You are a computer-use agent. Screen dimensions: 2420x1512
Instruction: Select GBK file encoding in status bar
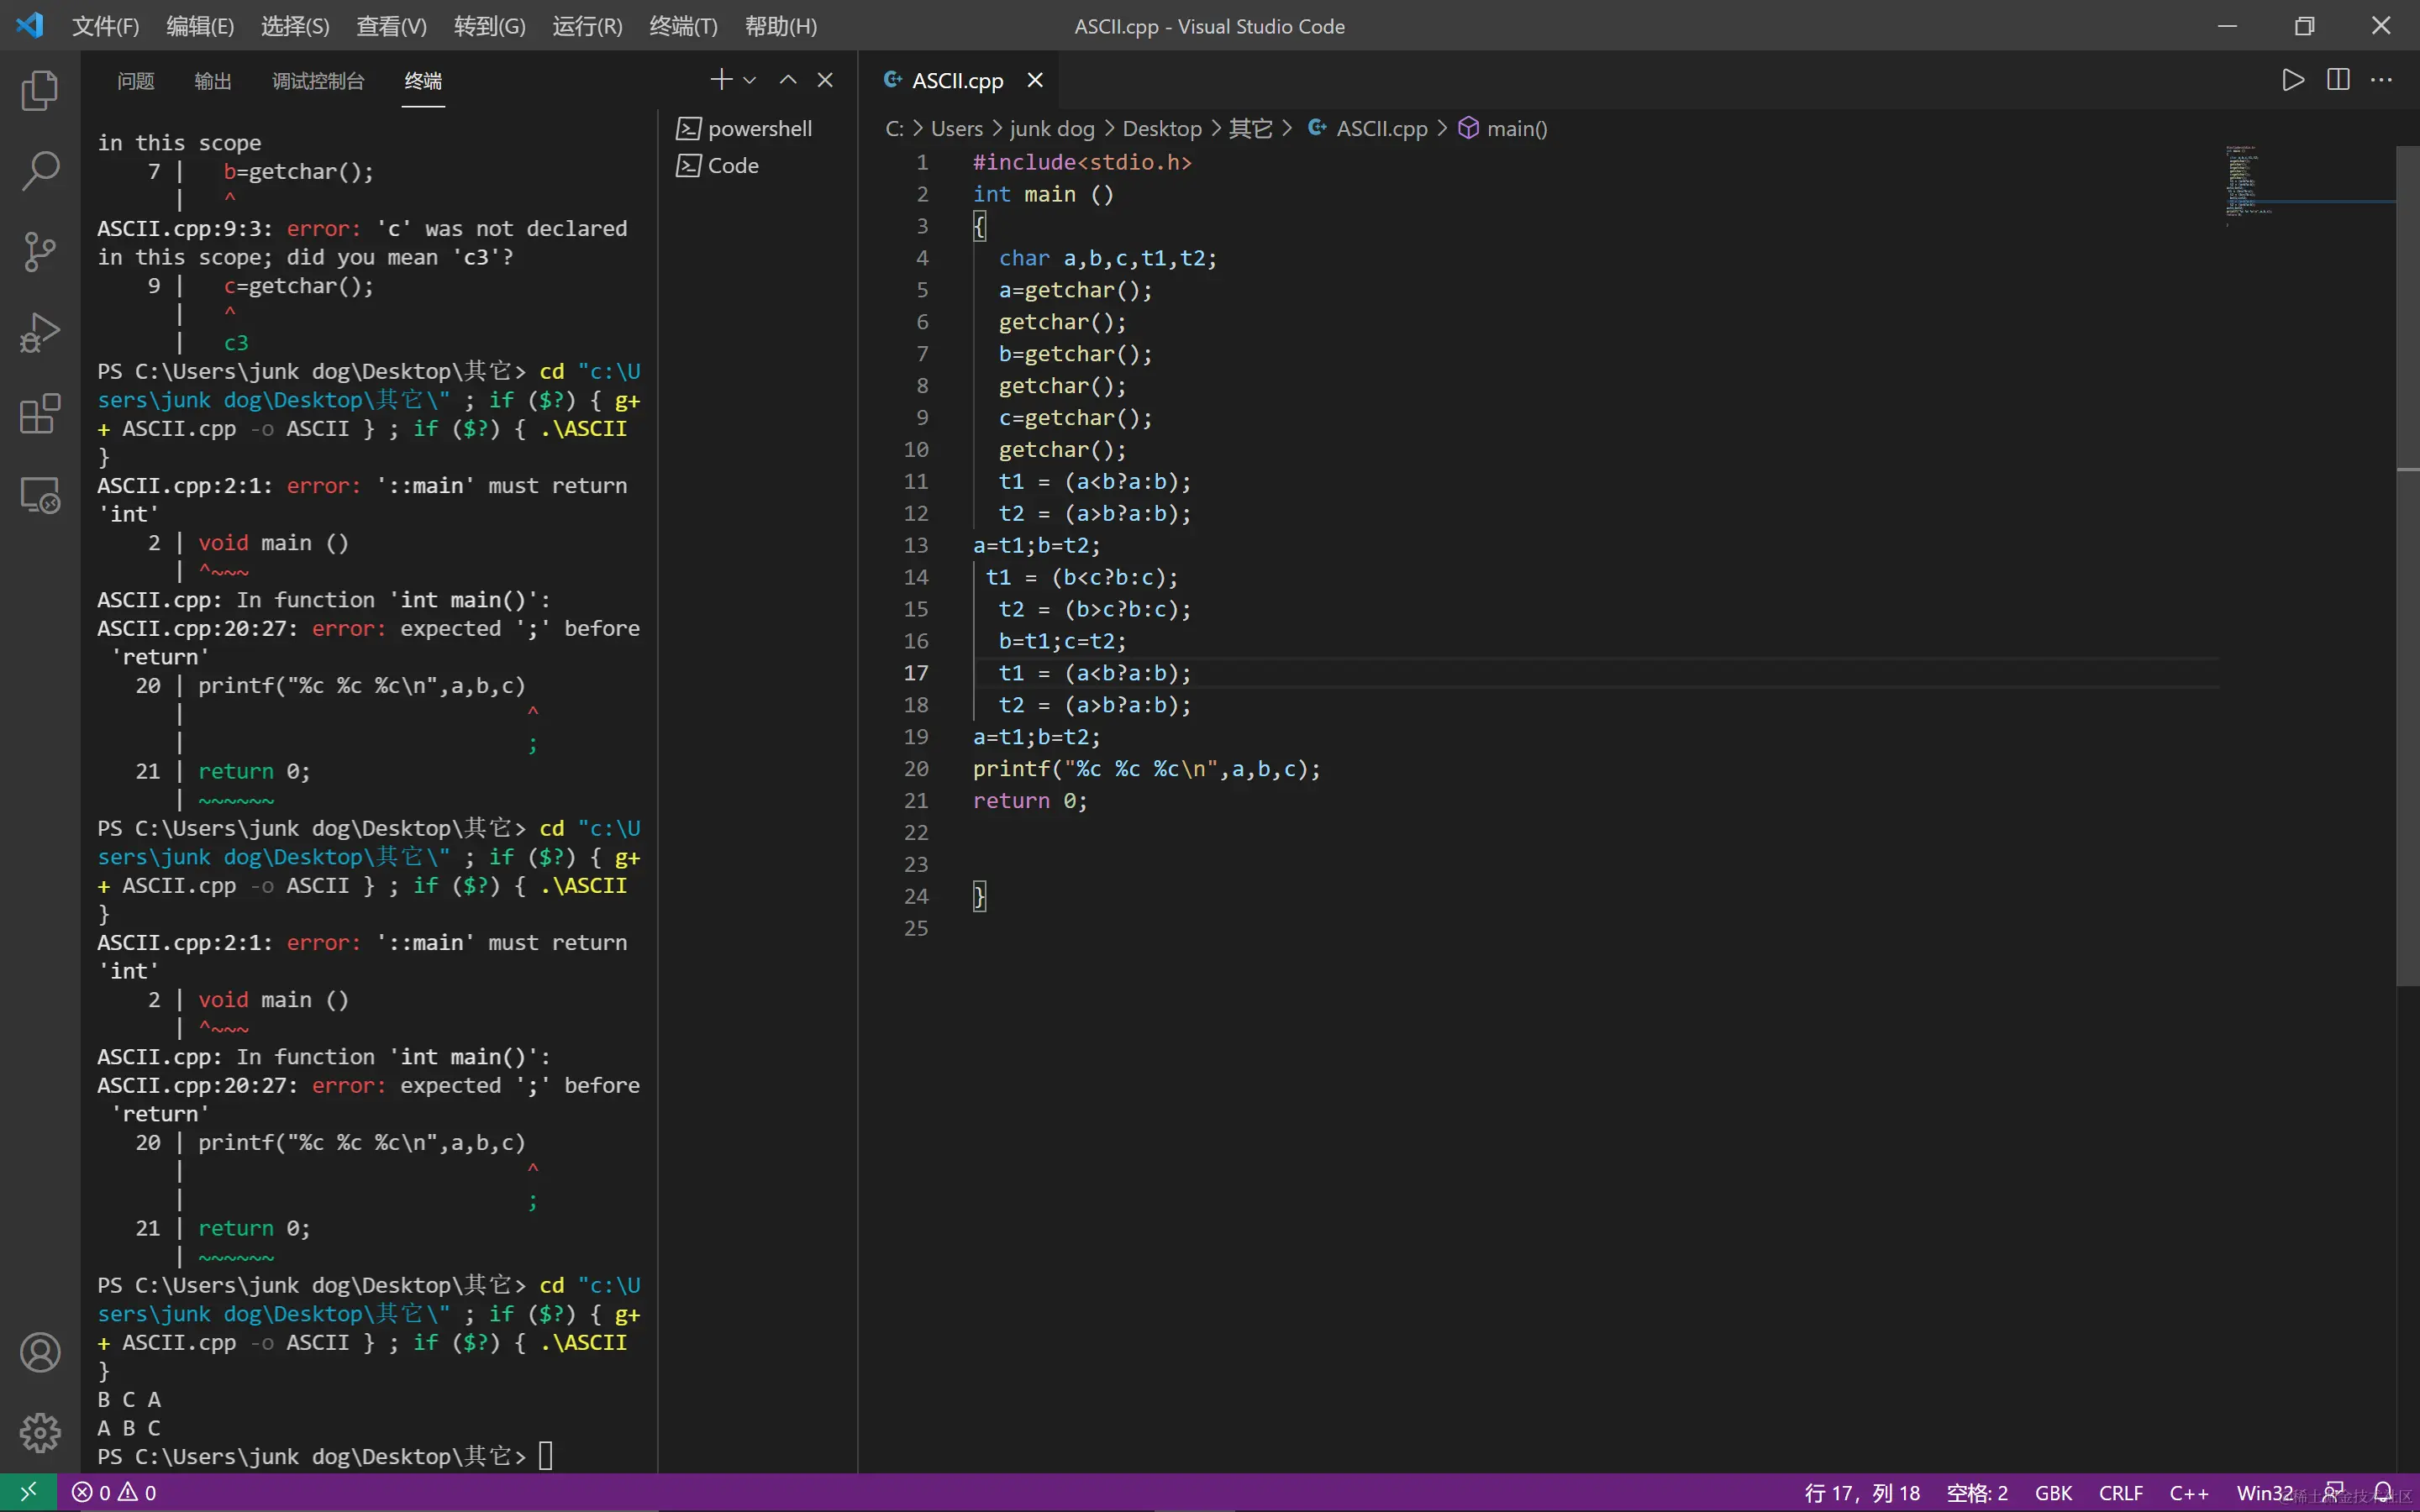(x=2053, y=1492)
